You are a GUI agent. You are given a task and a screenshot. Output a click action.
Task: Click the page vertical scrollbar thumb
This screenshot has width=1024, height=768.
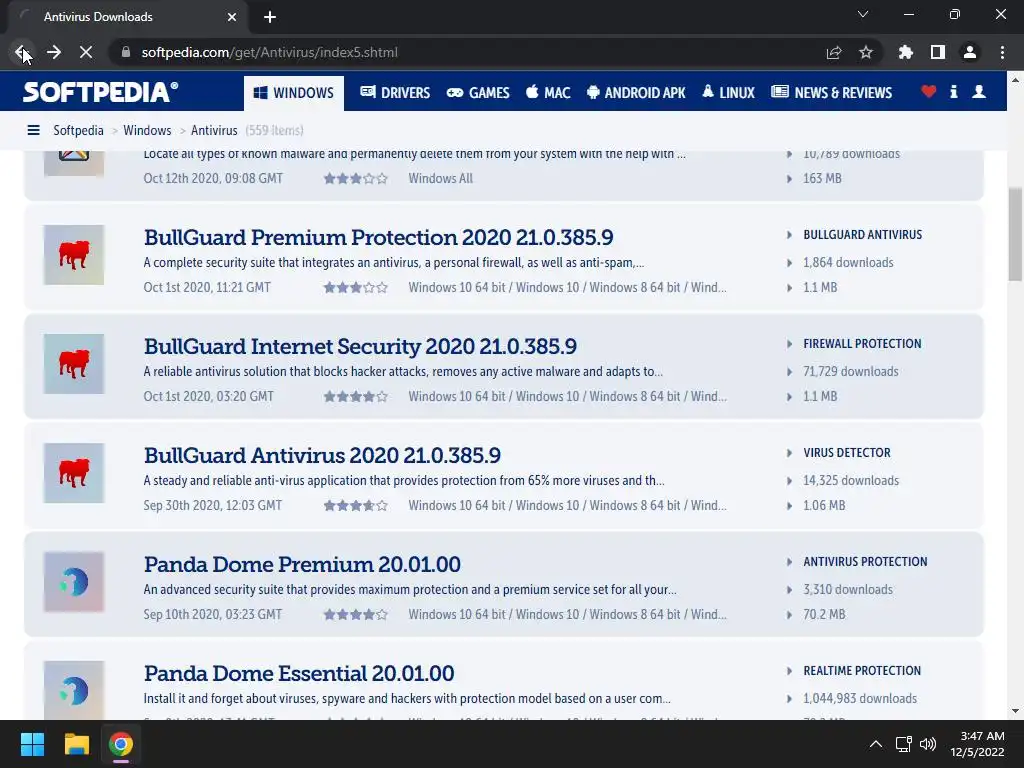coord(1015,234)
